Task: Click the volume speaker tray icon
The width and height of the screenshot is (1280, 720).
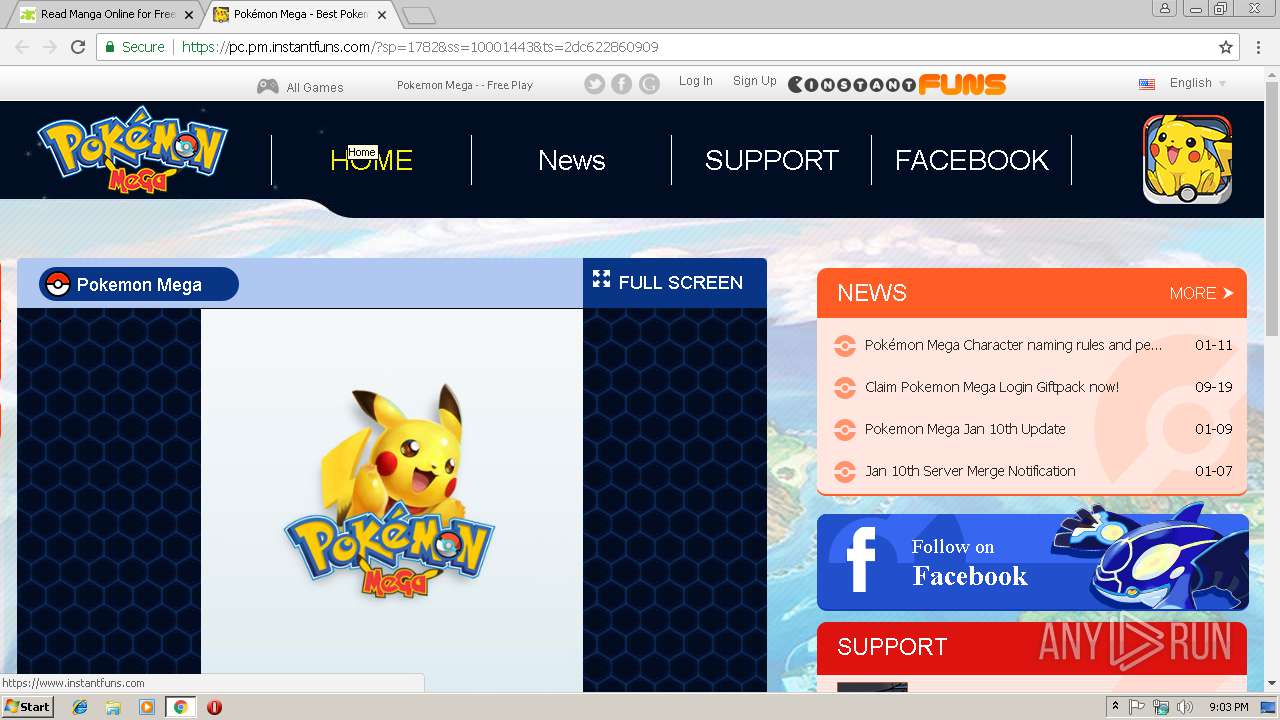Action: 1185,707
